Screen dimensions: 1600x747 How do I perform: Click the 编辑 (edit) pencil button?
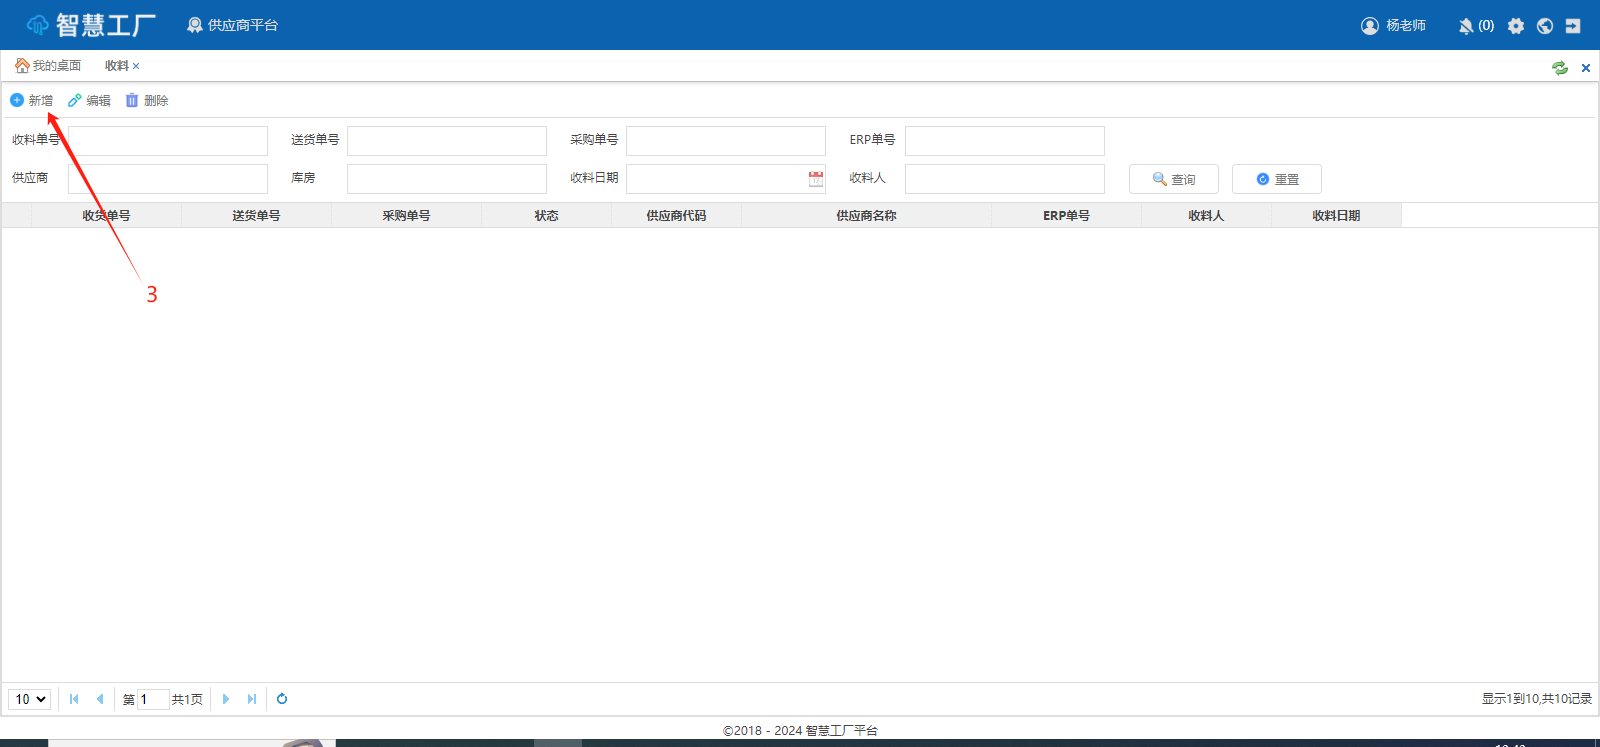(x=89, y=100)
